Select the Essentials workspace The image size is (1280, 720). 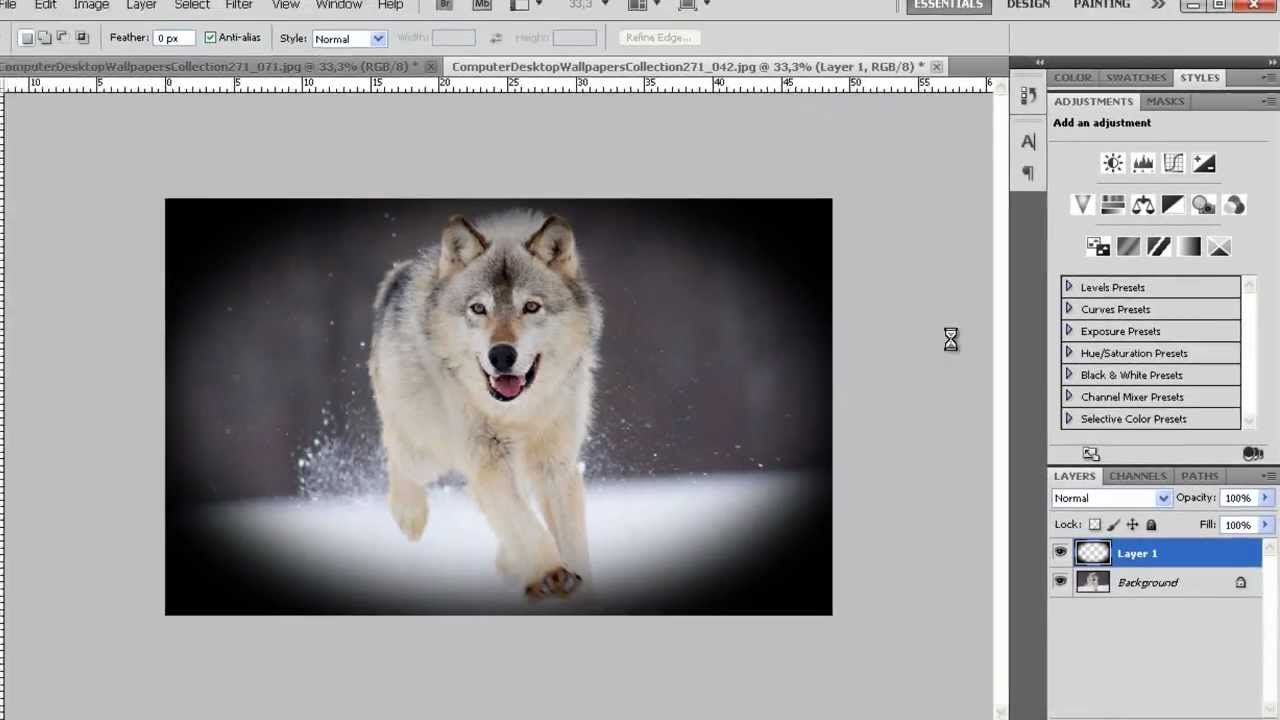(948, 5)
